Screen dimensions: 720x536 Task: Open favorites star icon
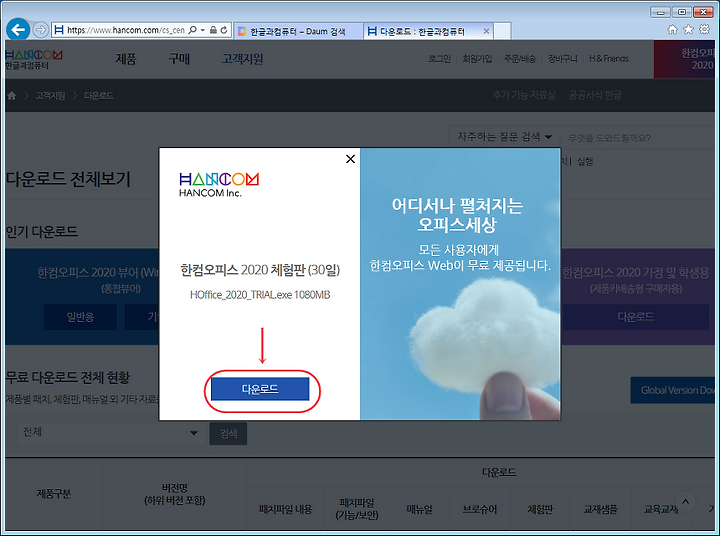[x=688, y=30]
